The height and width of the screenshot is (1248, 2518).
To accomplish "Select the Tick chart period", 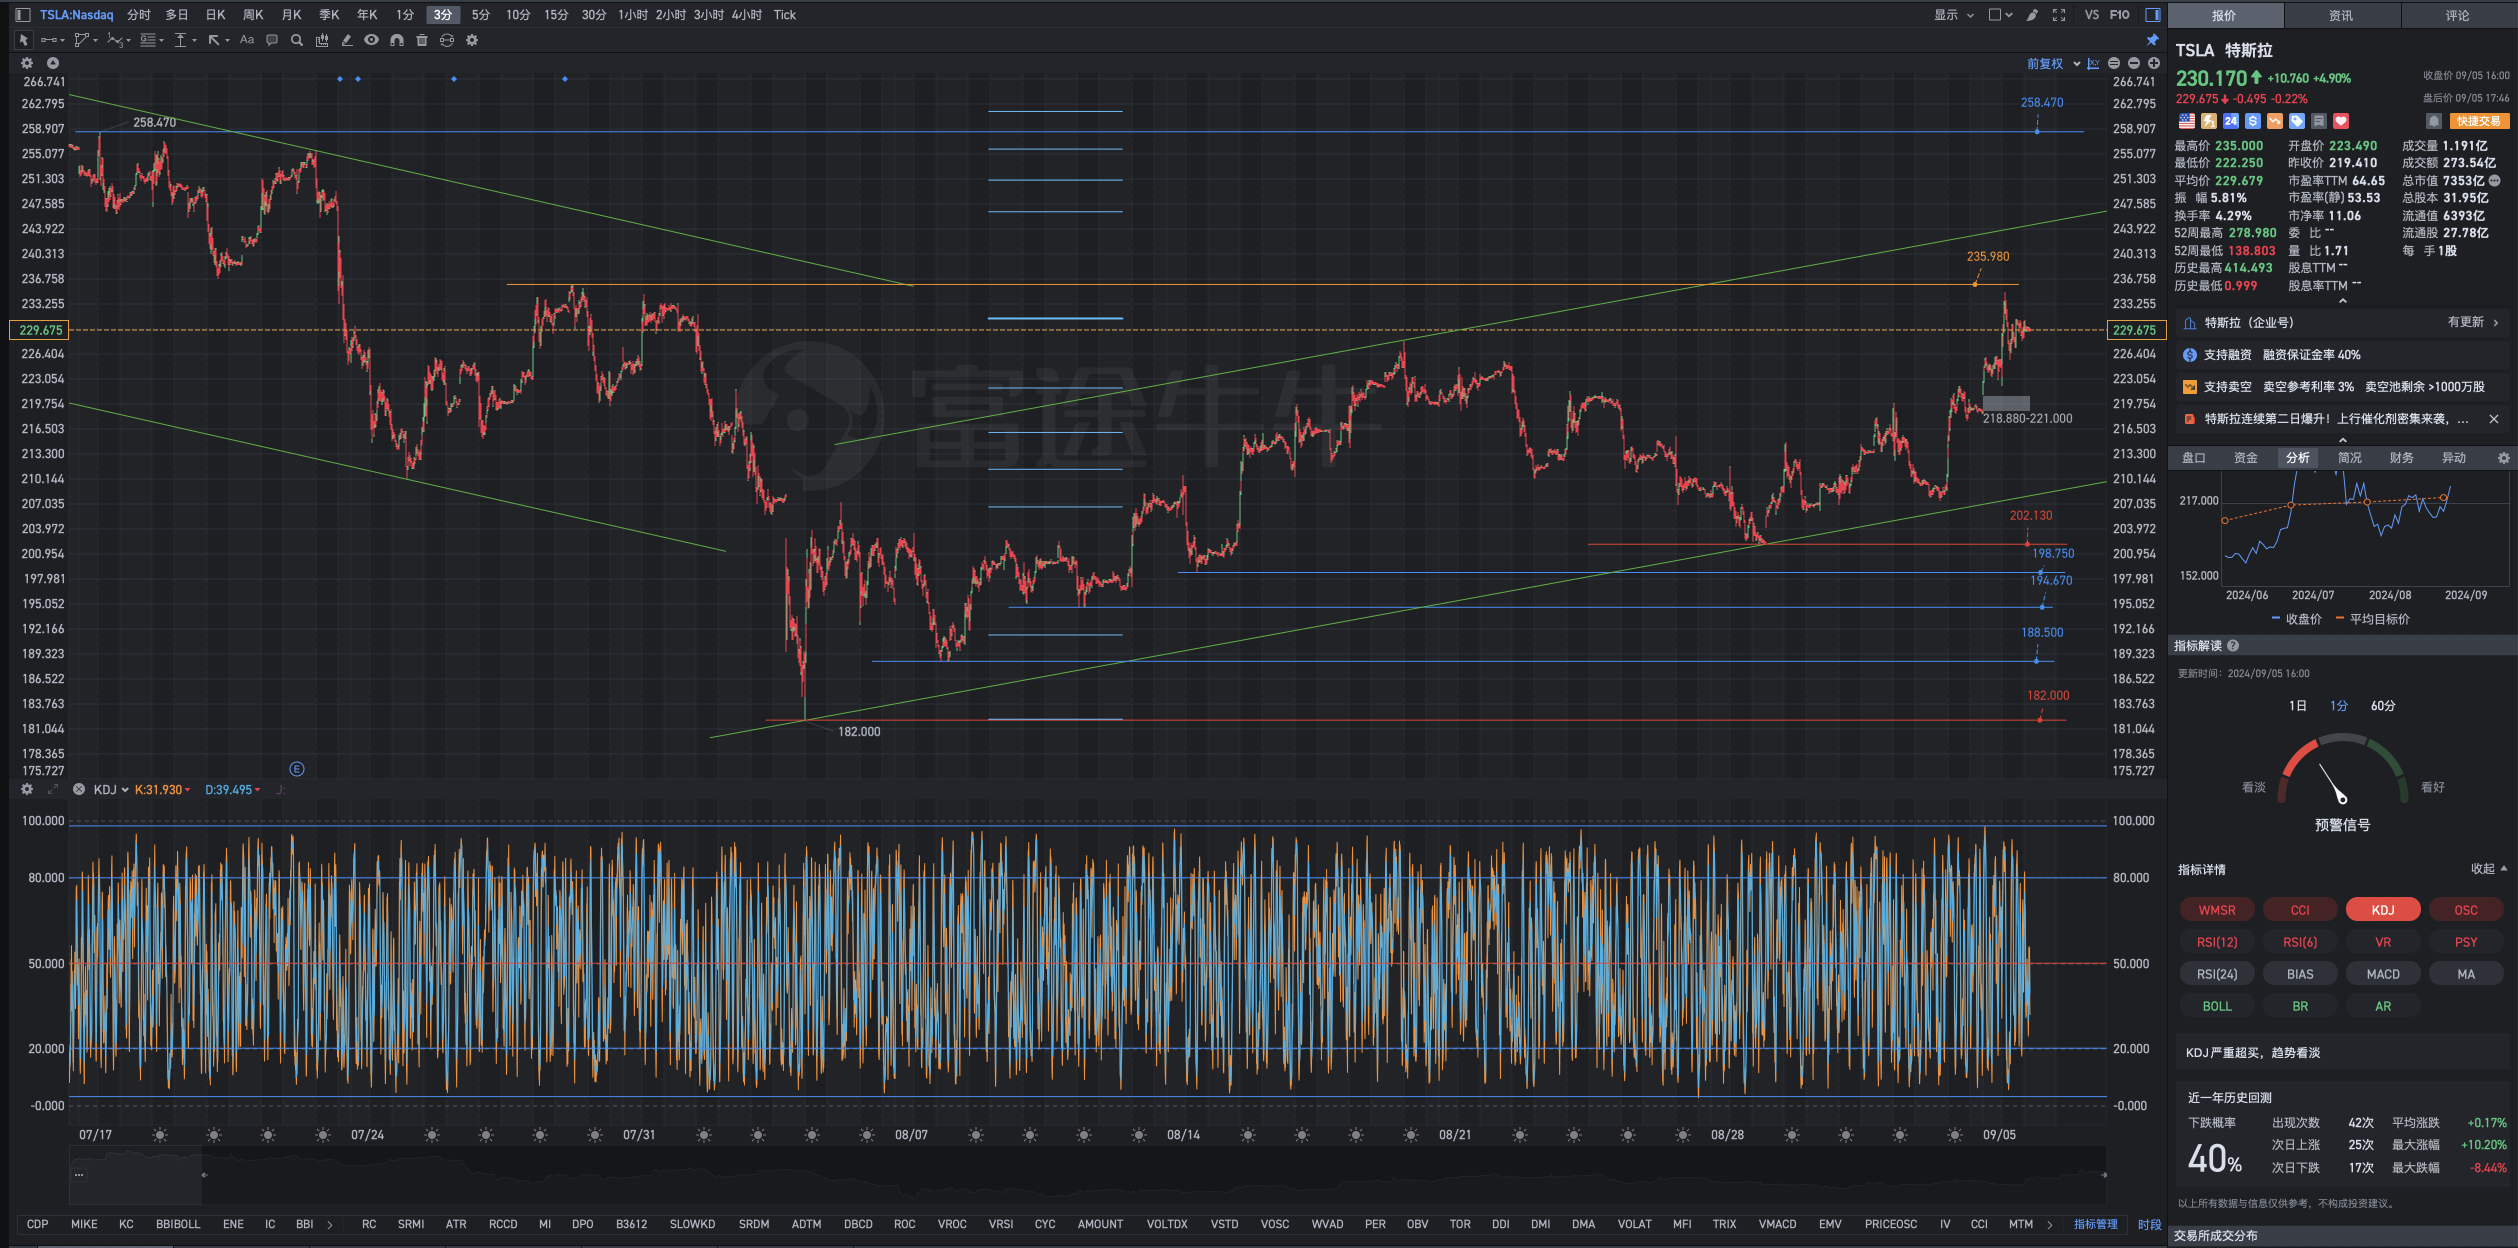I will [x=785, y=15].
